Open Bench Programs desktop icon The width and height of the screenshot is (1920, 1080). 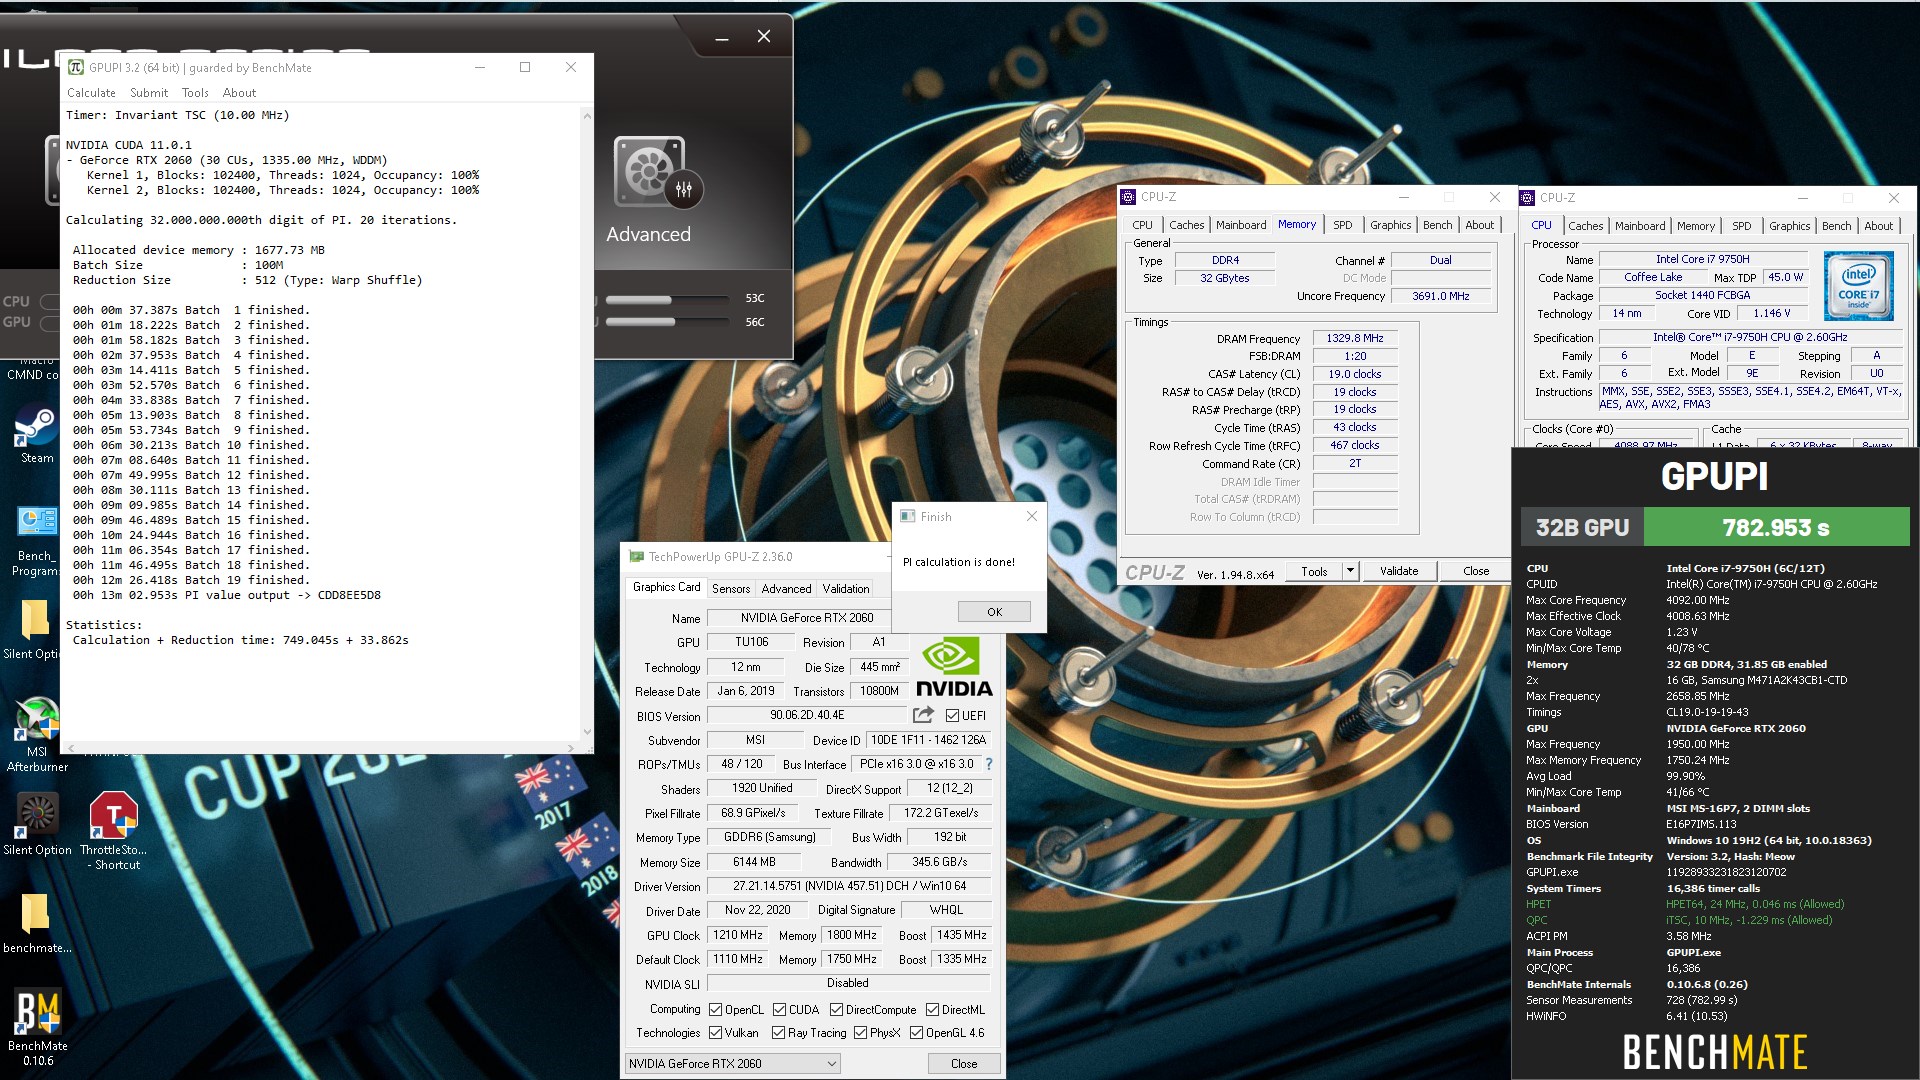pyautogui.click(x=36, y=541)
